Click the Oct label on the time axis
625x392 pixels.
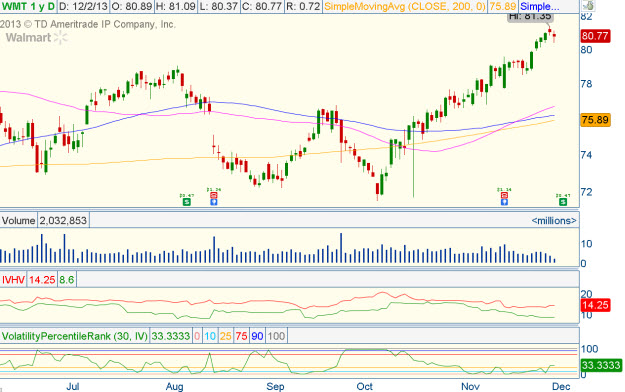click(x=364, y=386)
